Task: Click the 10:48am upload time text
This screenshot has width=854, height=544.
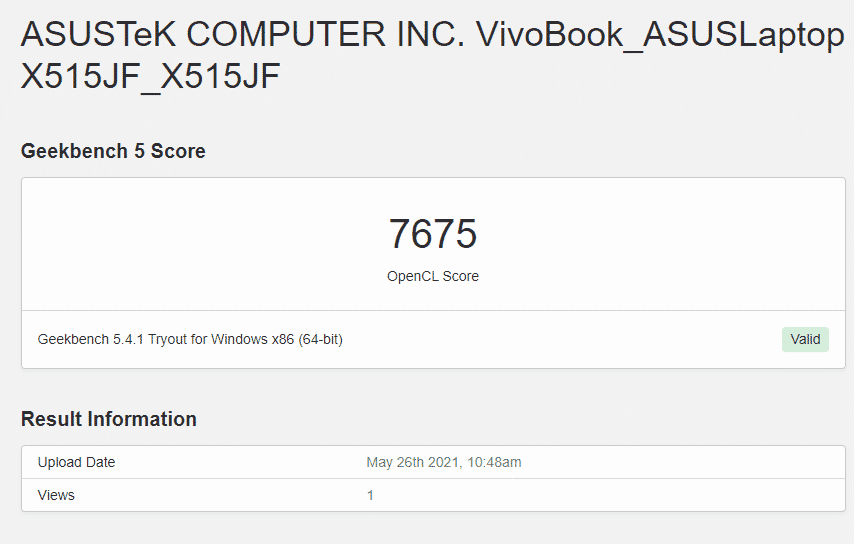Action: [493, 462]
